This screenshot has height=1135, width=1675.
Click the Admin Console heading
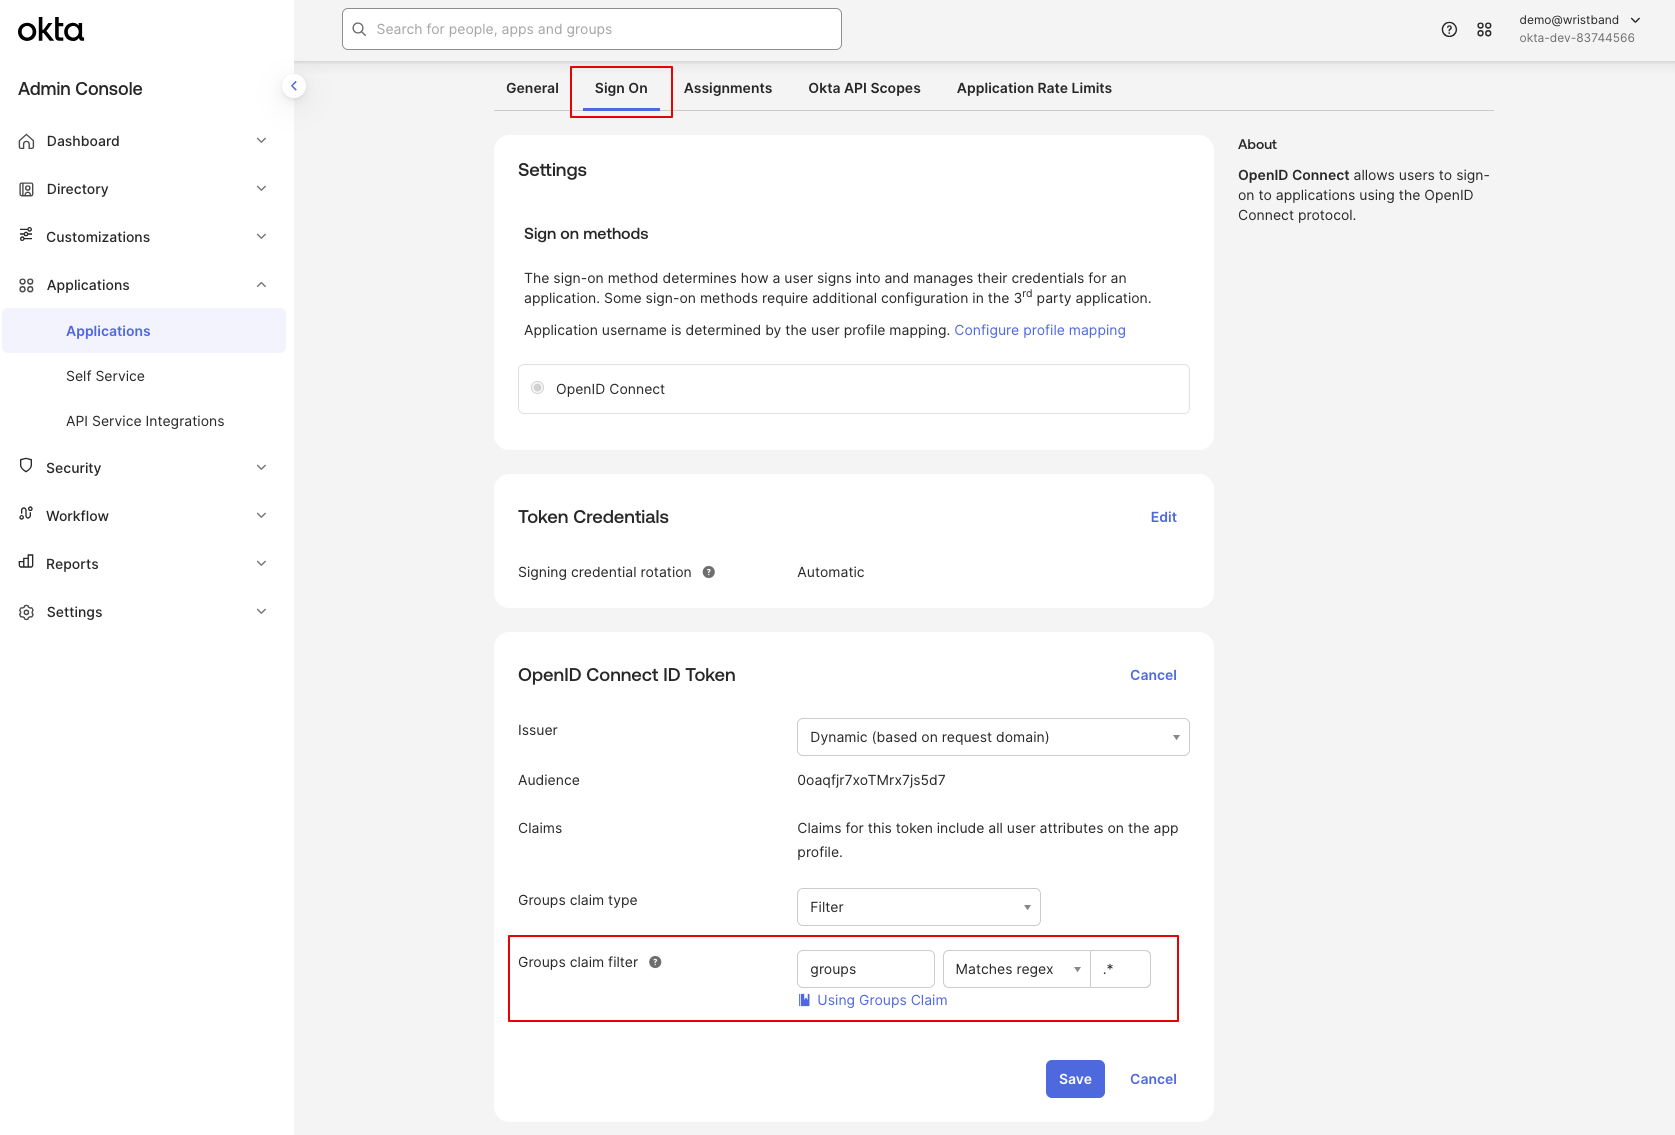coord(80,89)
